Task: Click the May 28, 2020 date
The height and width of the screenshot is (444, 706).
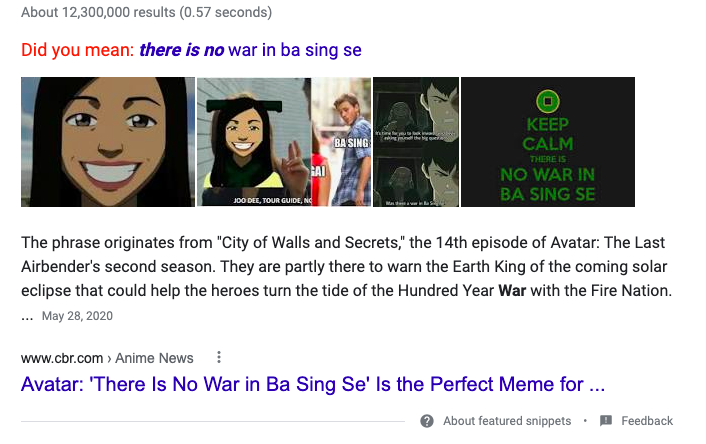Action: 78,315
